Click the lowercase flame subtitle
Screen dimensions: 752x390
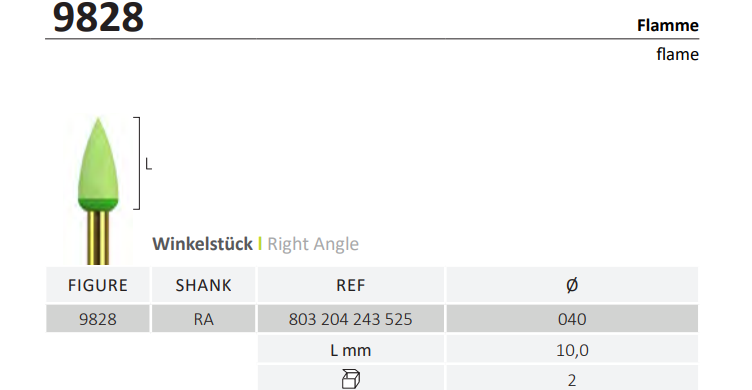coord(677,54)
